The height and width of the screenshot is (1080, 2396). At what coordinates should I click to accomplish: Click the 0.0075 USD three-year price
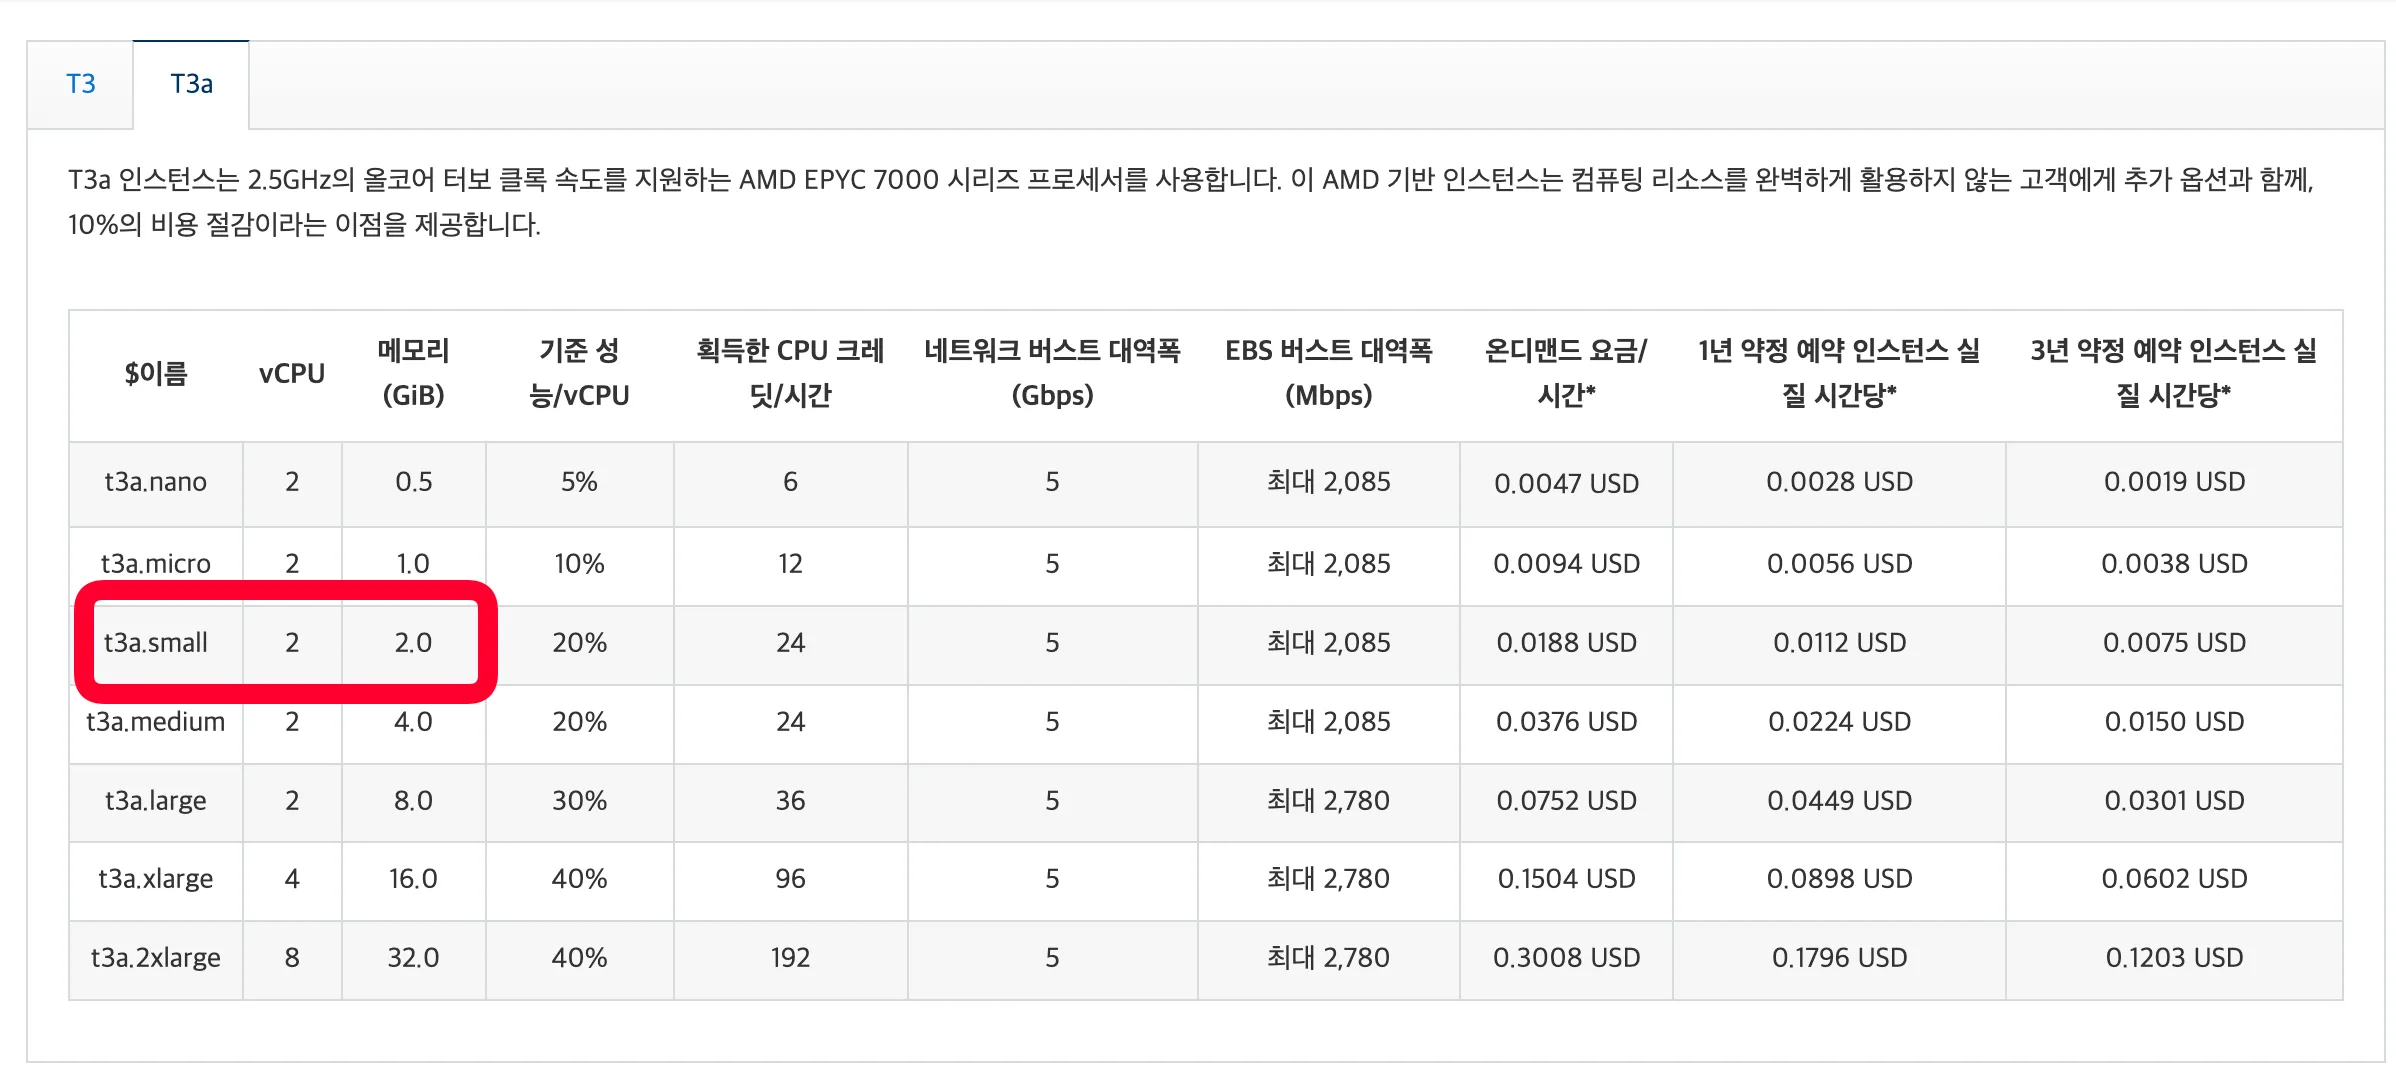click(2173, 642)
